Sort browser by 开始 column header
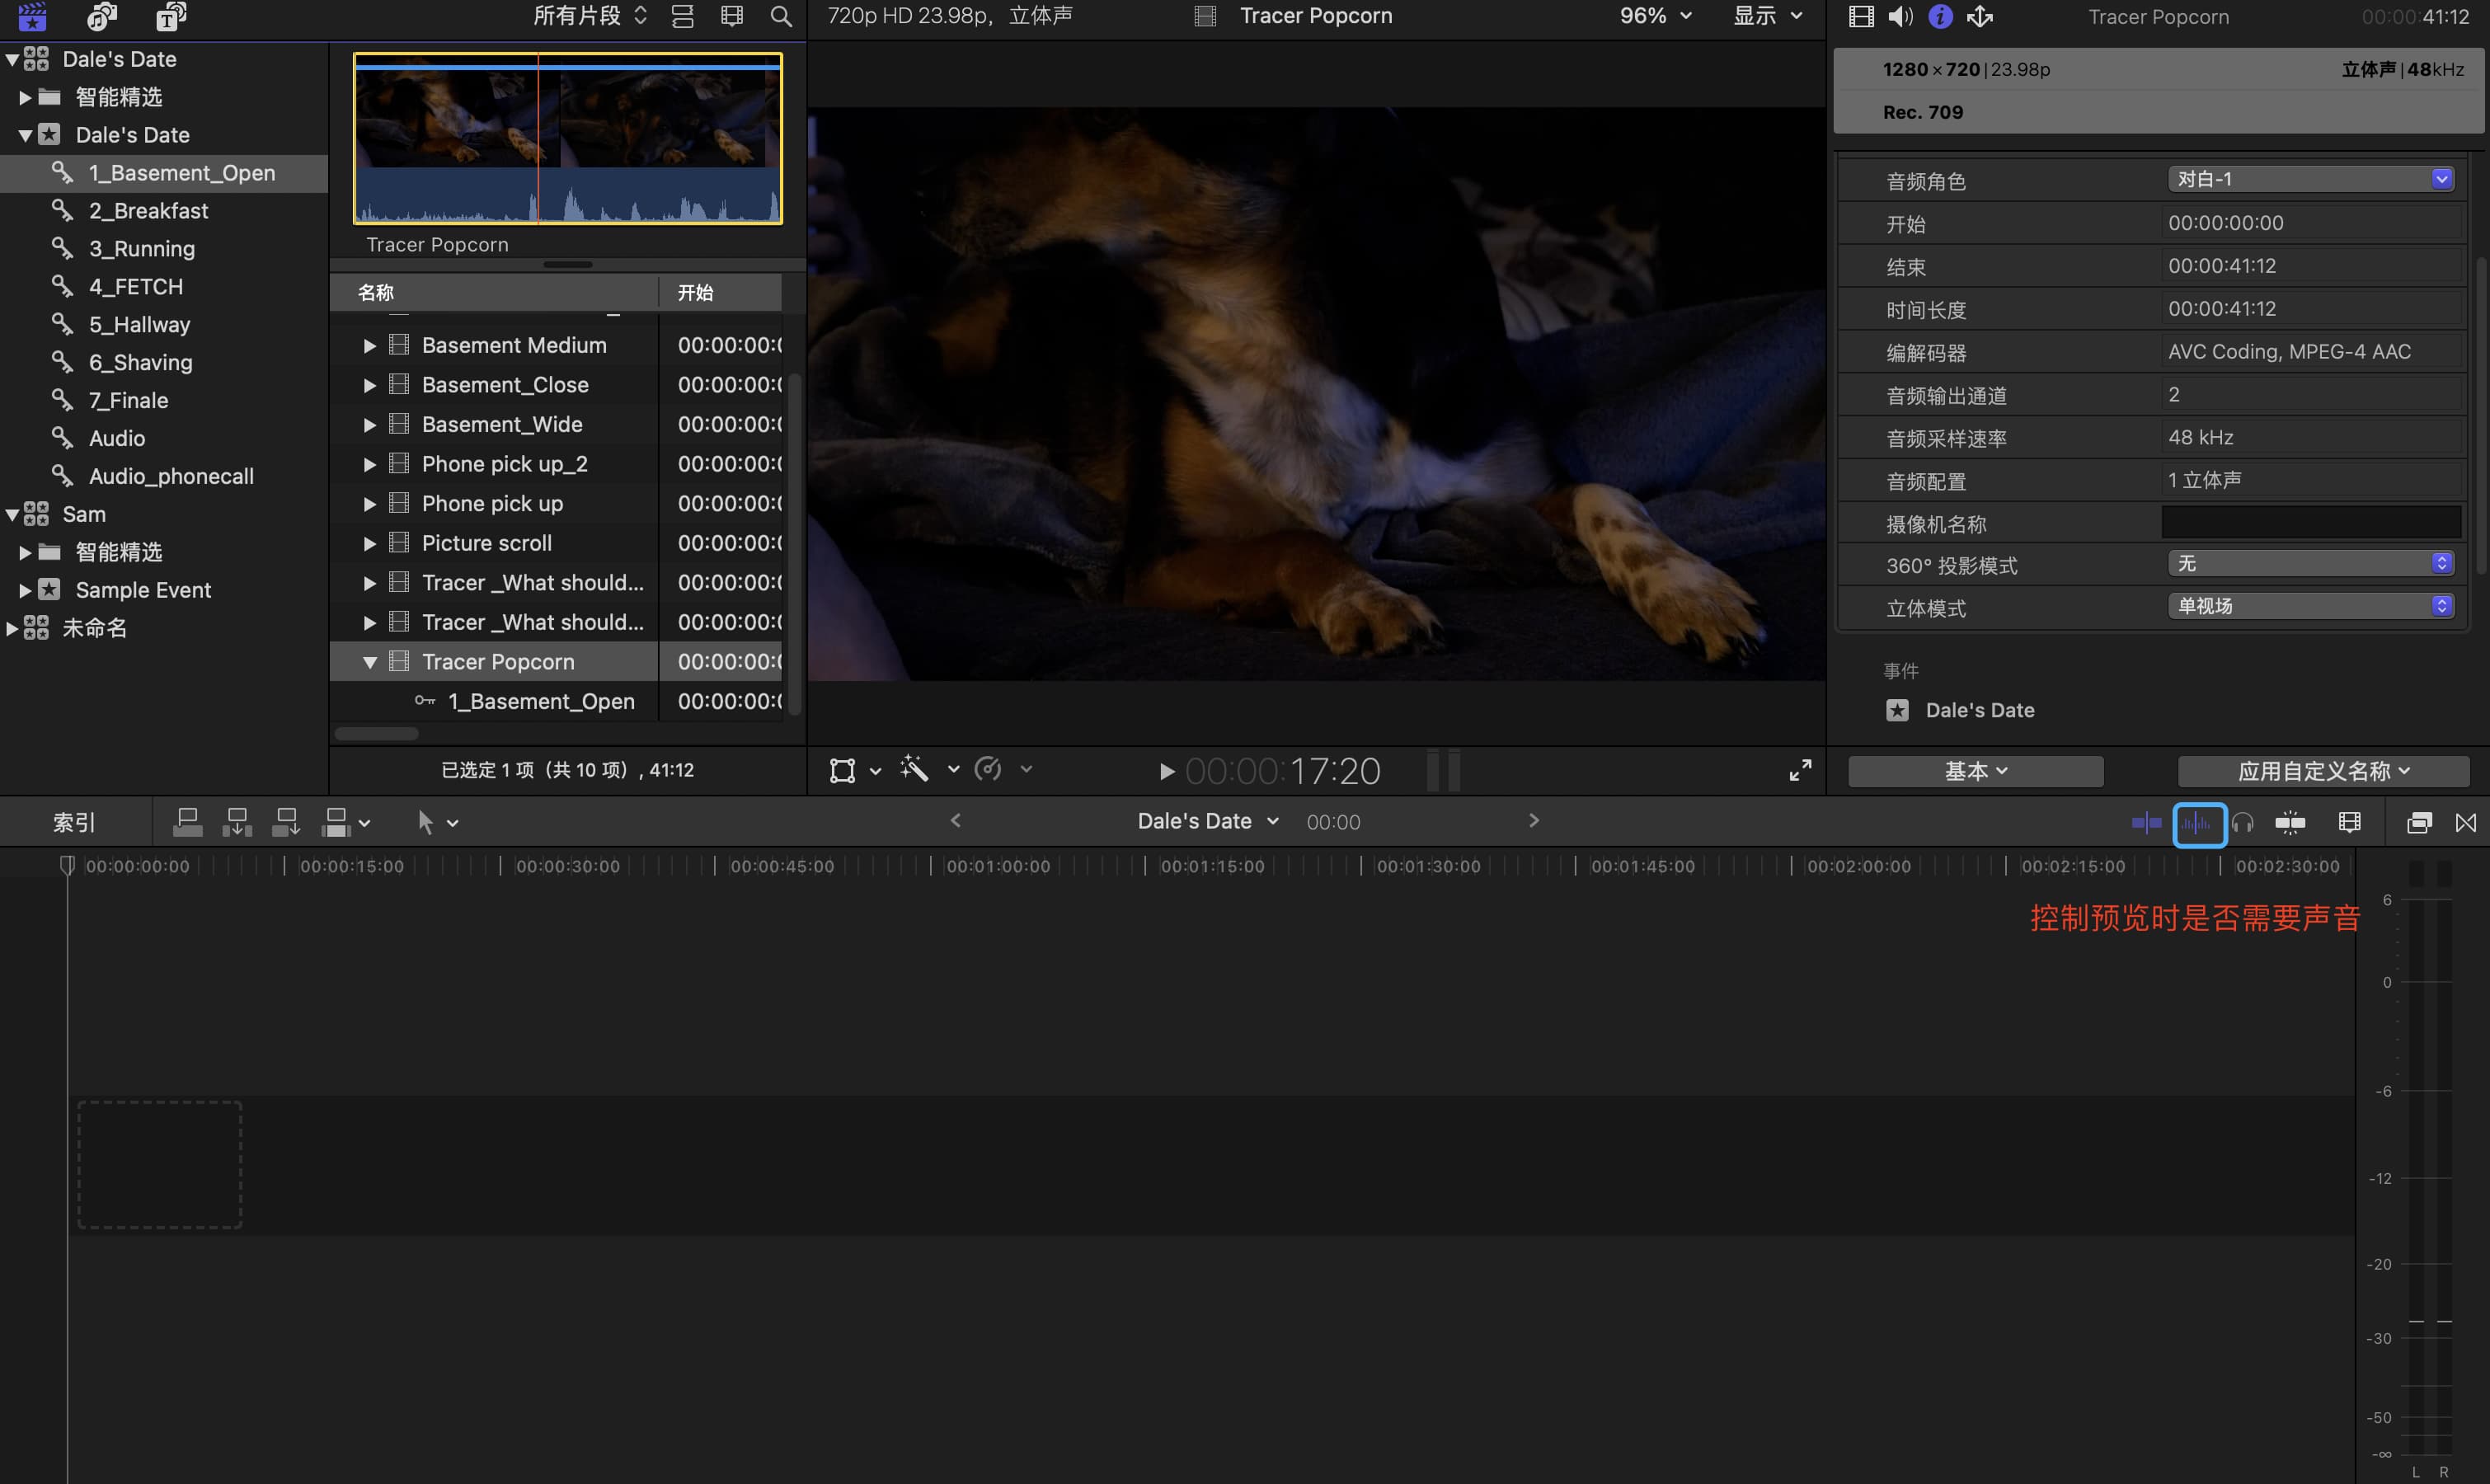The image size is (2490, 1484). coord(720,293)
